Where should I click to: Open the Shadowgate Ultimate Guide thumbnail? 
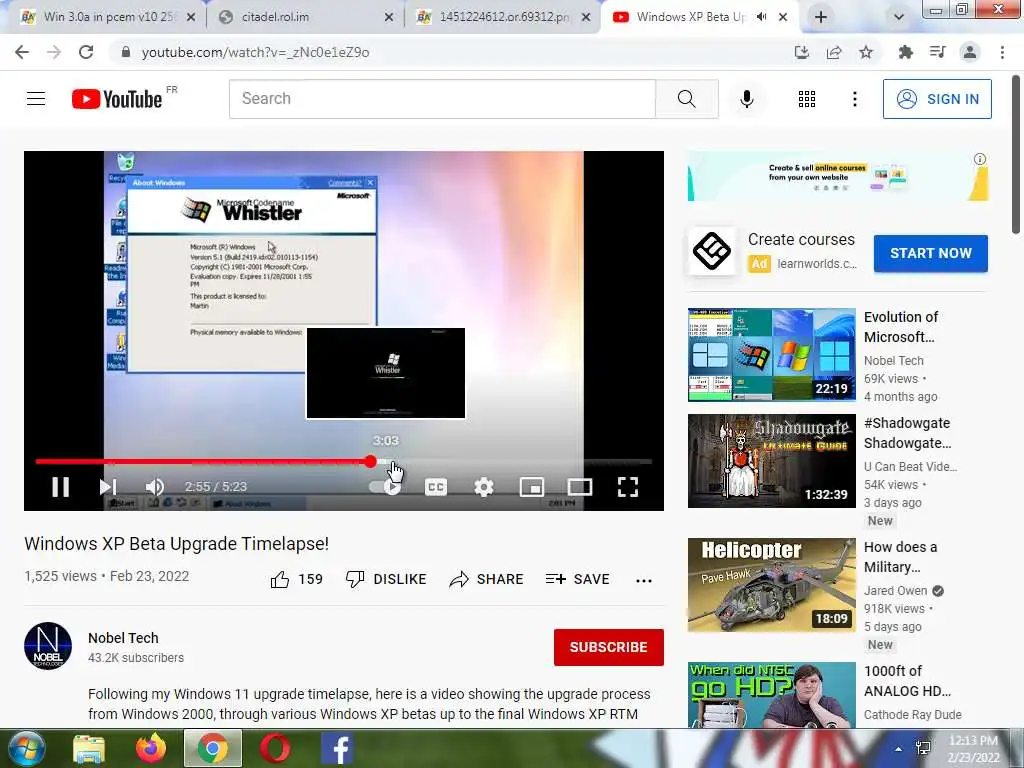pos(771,460)
